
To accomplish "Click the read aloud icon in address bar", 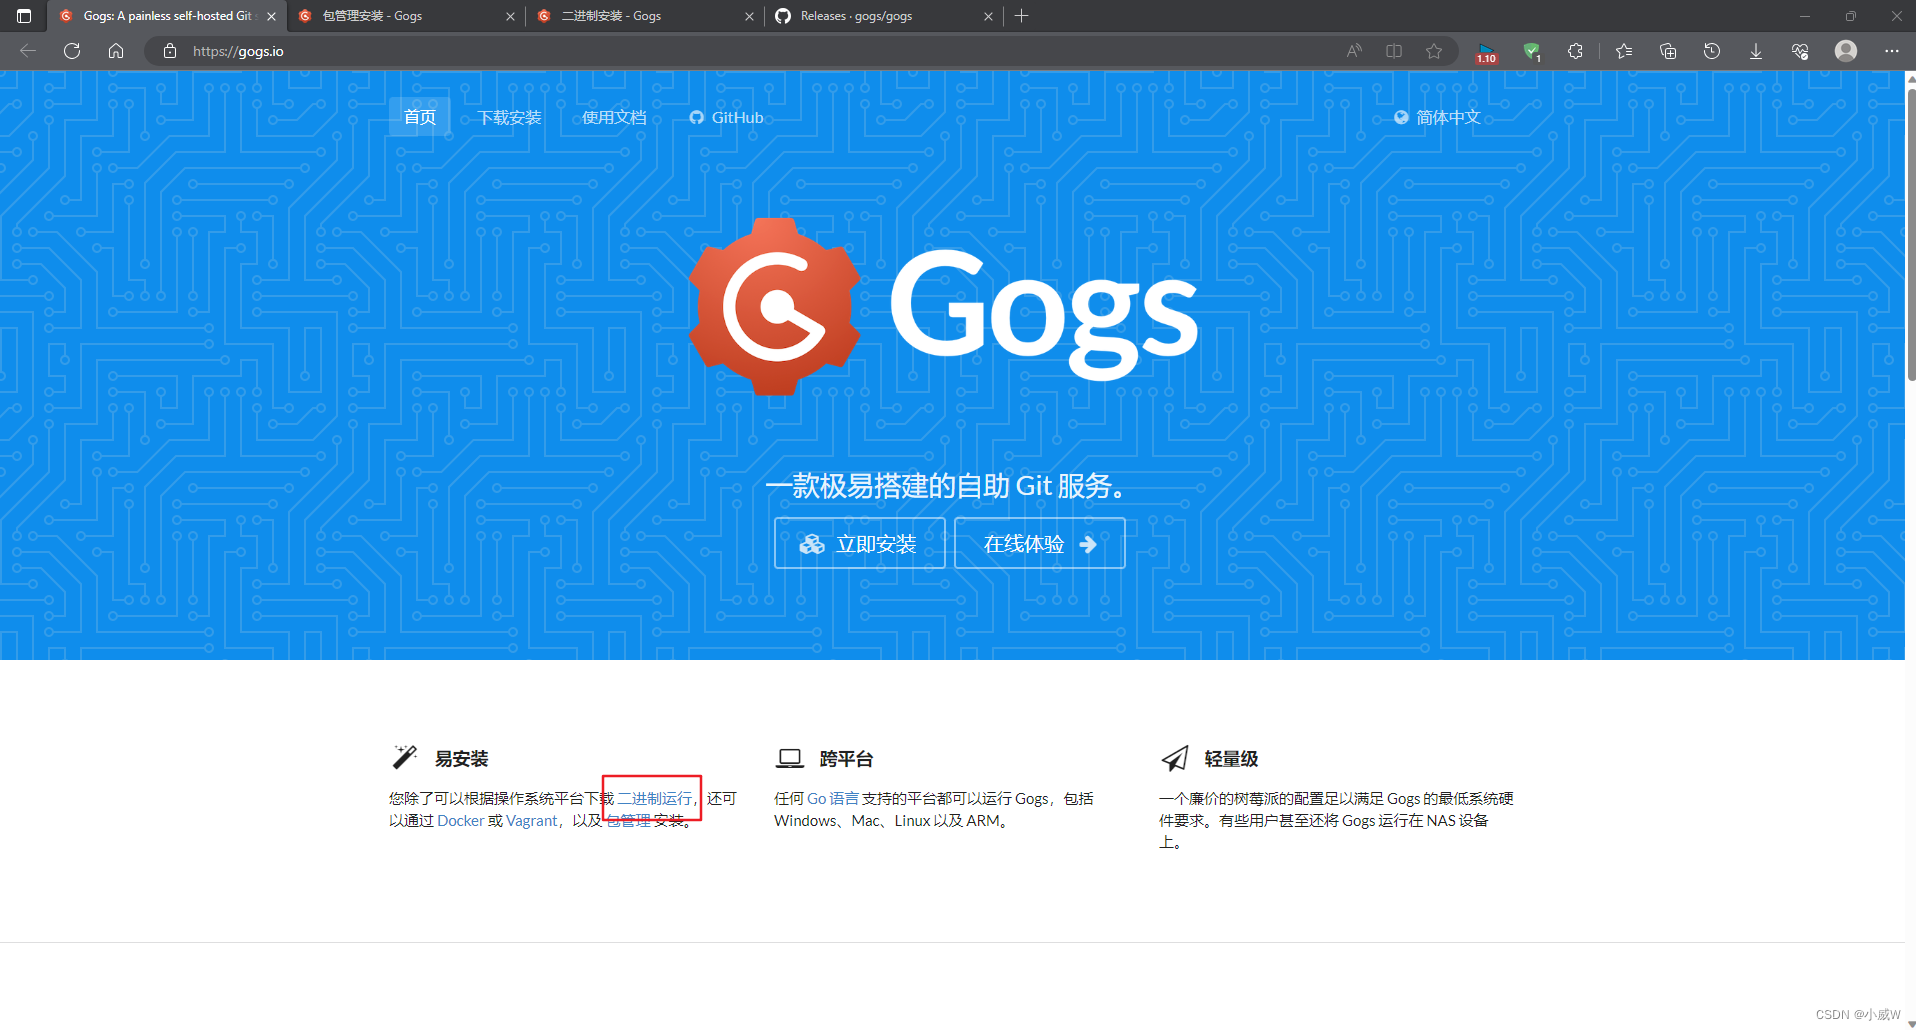I will tap(1354, 51).
